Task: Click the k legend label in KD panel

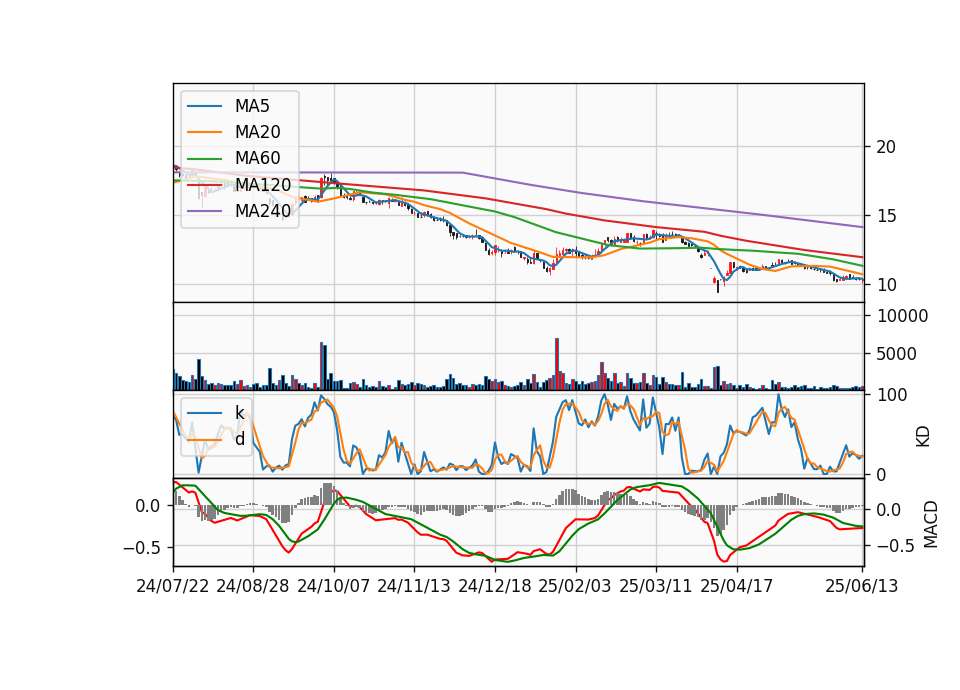Action: (239, 413)
